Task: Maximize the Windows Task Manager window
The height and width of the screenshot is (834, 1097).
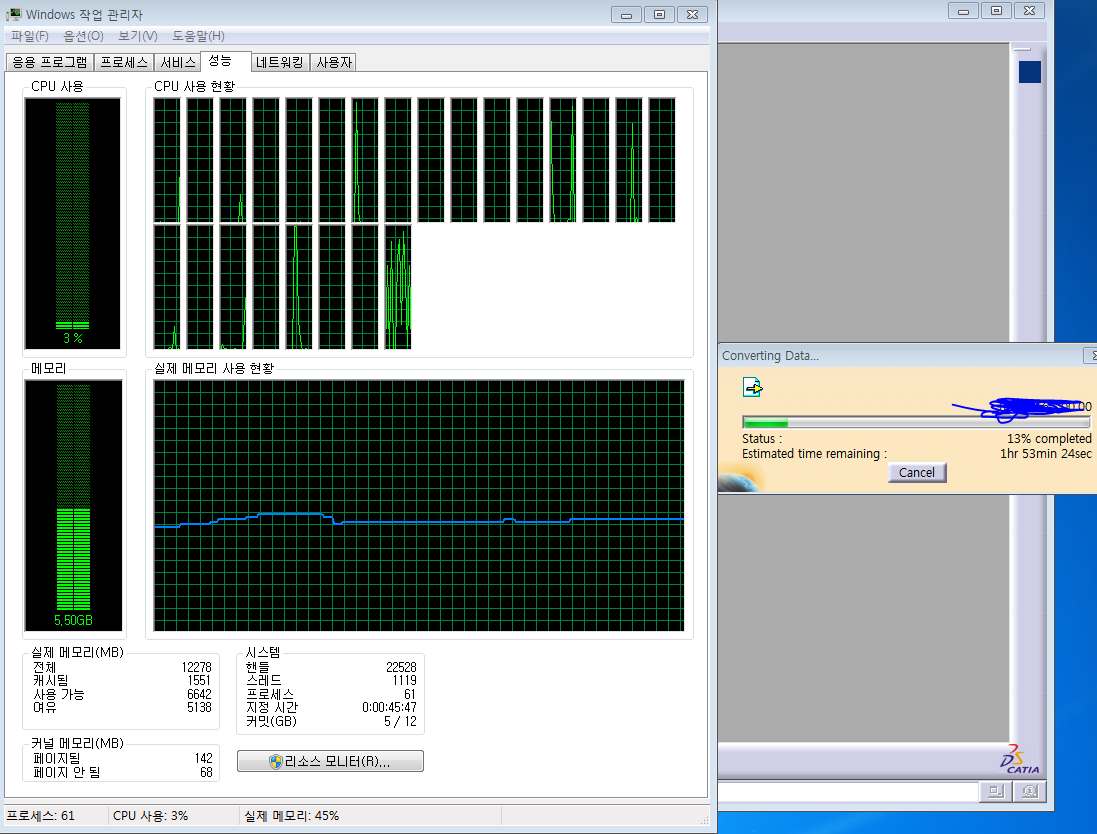Action: click(x=659, y=15)
